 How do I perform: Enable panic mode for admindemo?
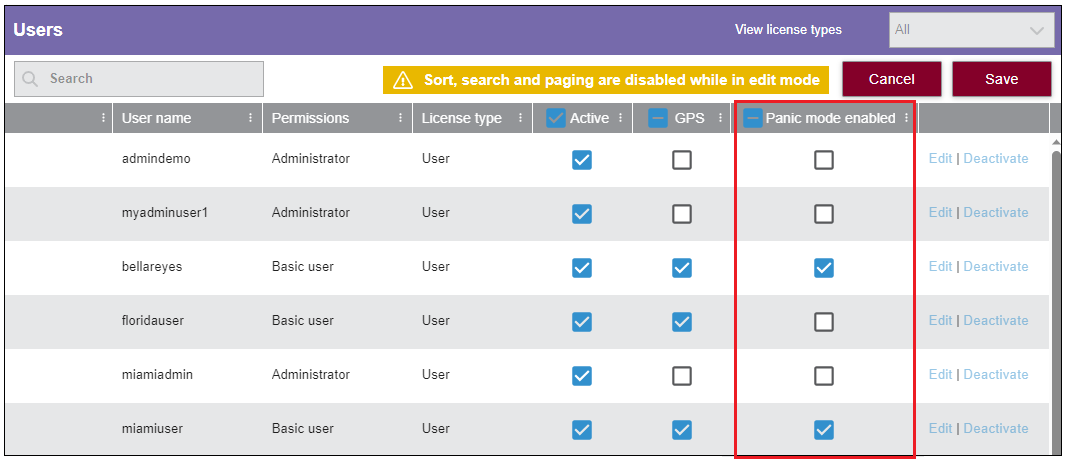coord(823,159)
